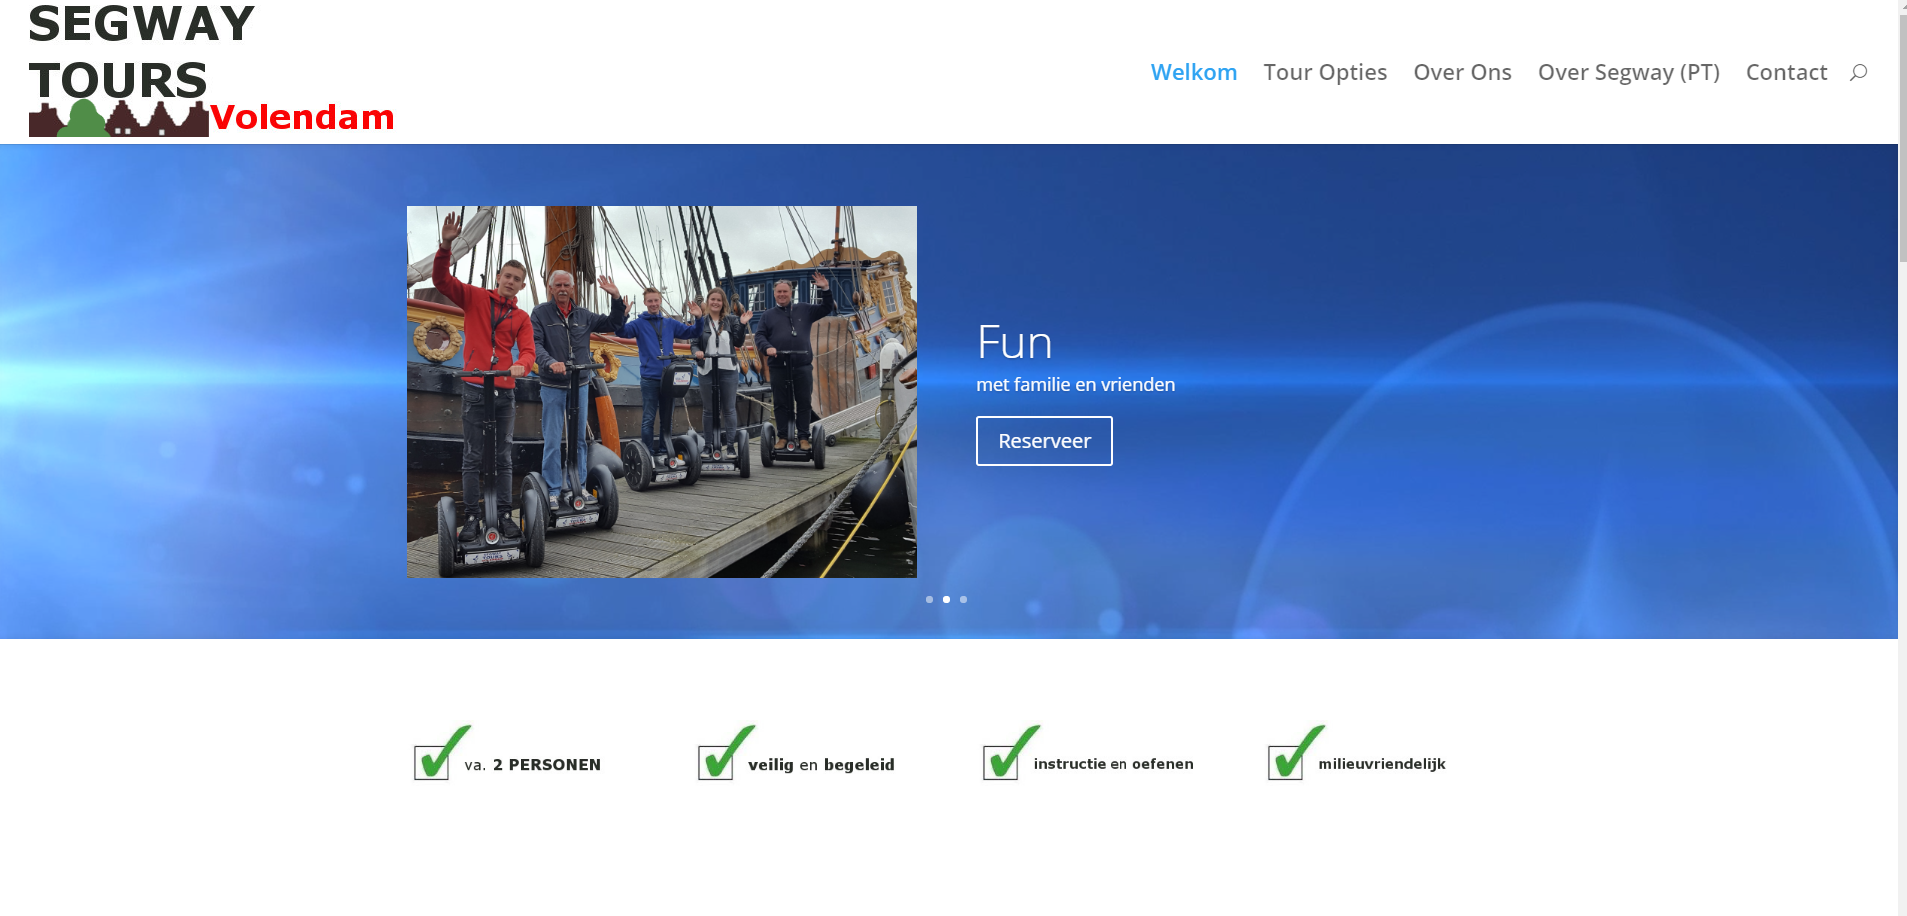Click the text 'veilig en begeleid'
1907x916 pixels.
tap(821, 765)
